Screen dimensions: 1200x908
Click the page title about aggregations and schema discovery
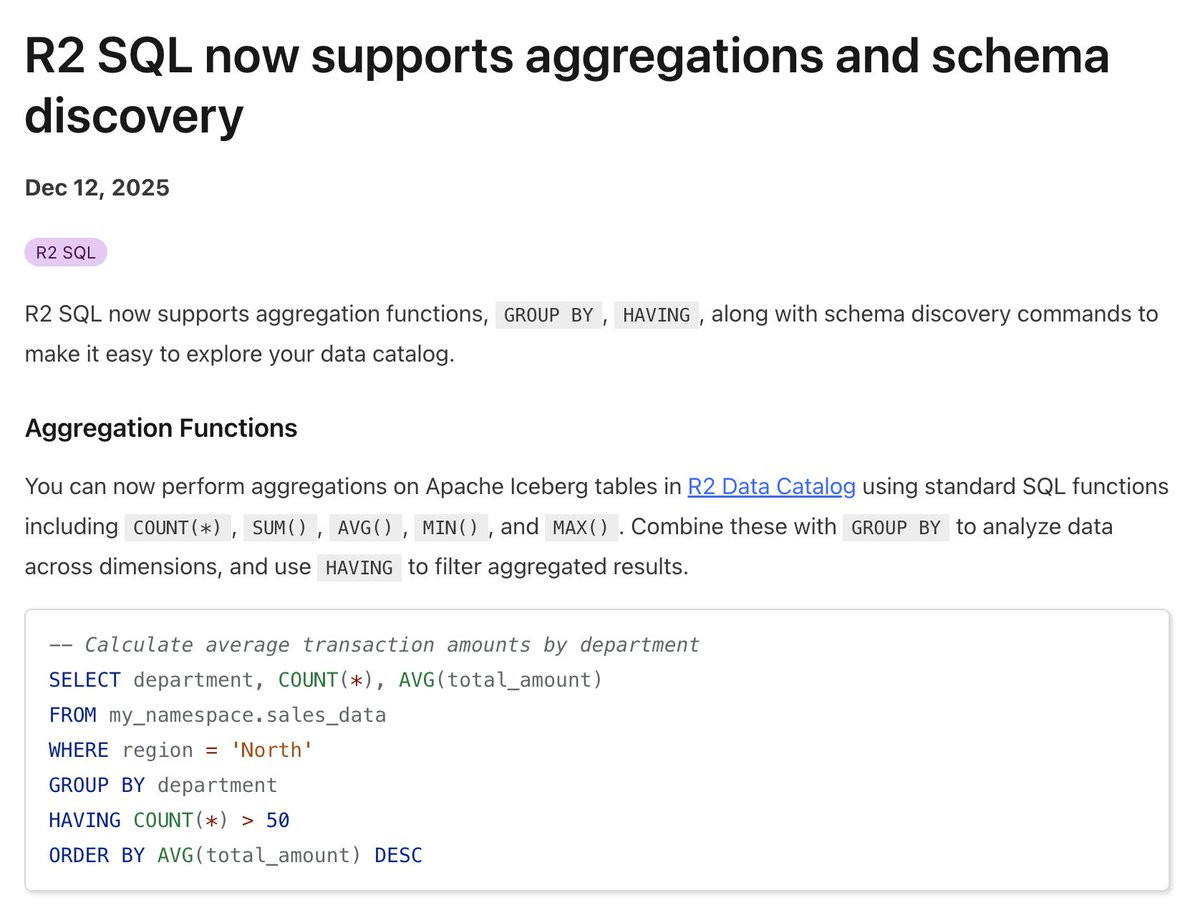click(x=567, y=86)
